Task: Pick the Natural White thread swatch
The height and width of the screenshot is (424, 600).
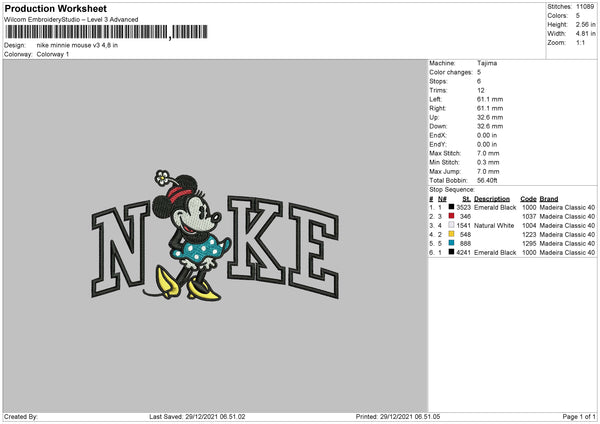Action: [452, 225]
